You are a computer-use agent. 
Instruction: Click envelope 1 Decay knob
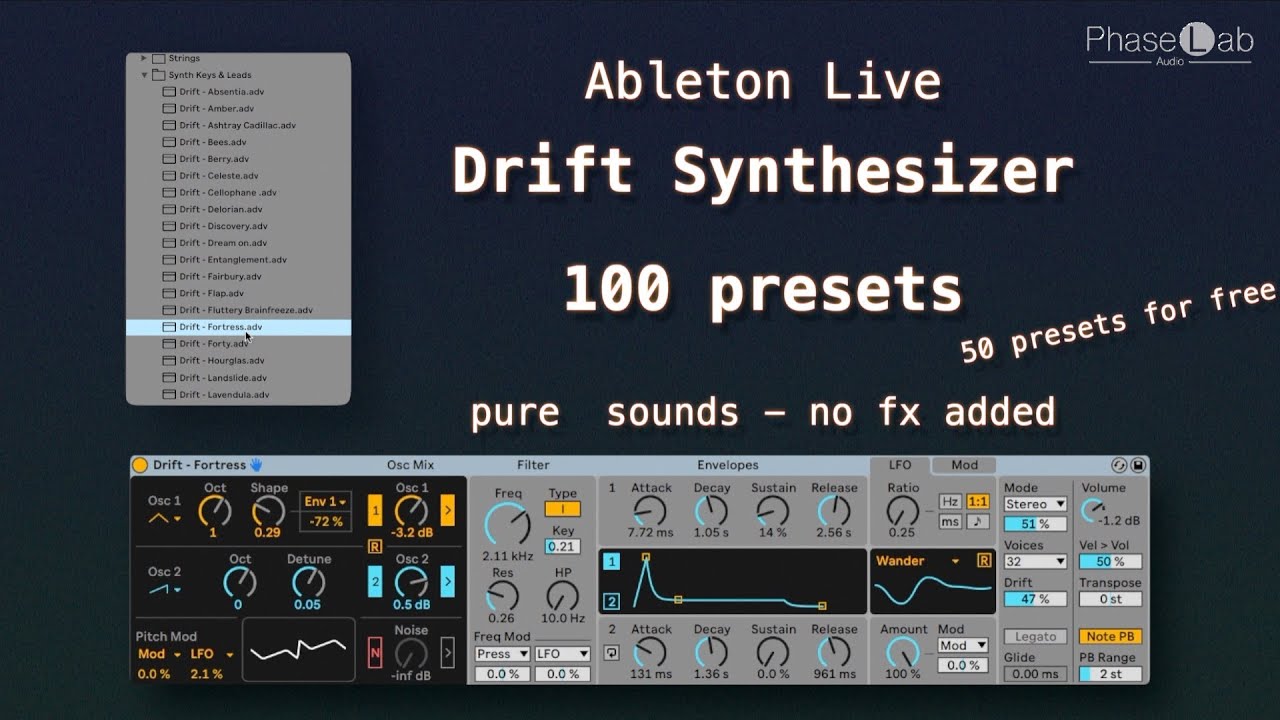tap(711, 511)
